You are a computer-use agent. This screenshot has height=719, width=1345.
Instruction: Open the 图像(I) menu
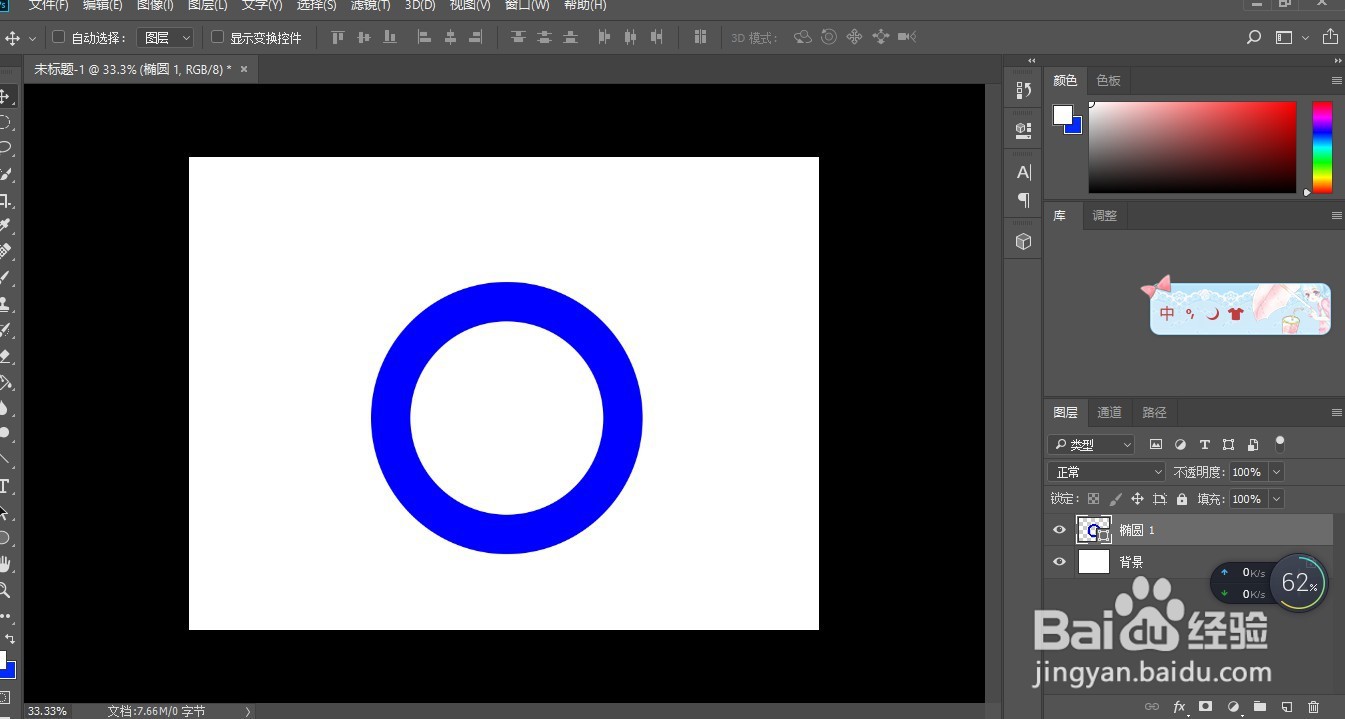point(155,6)
